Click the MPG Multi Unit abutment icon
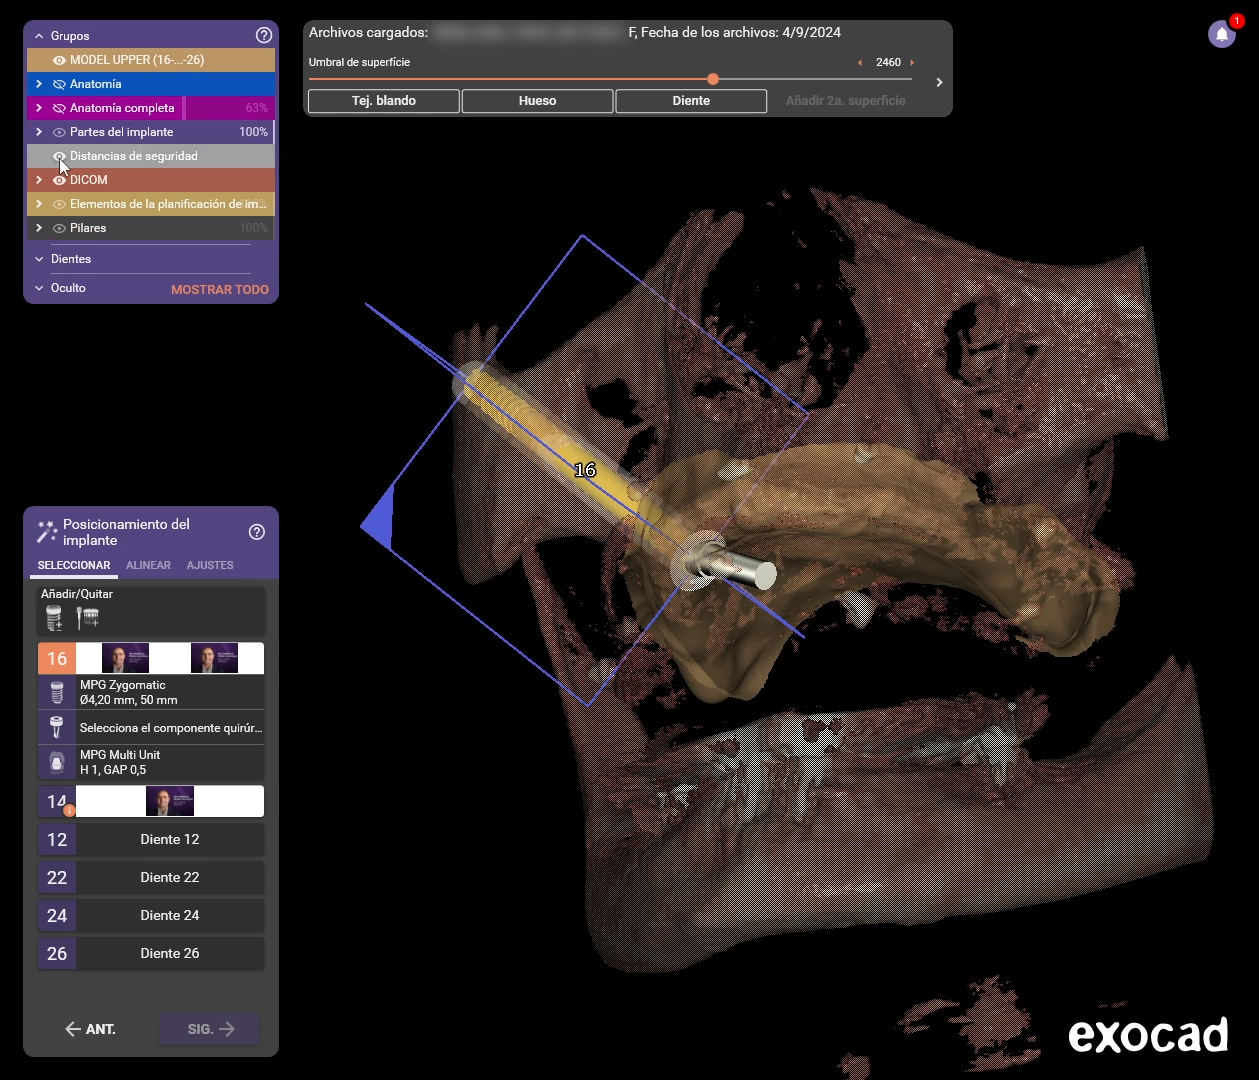 click(x=57, y=763)
